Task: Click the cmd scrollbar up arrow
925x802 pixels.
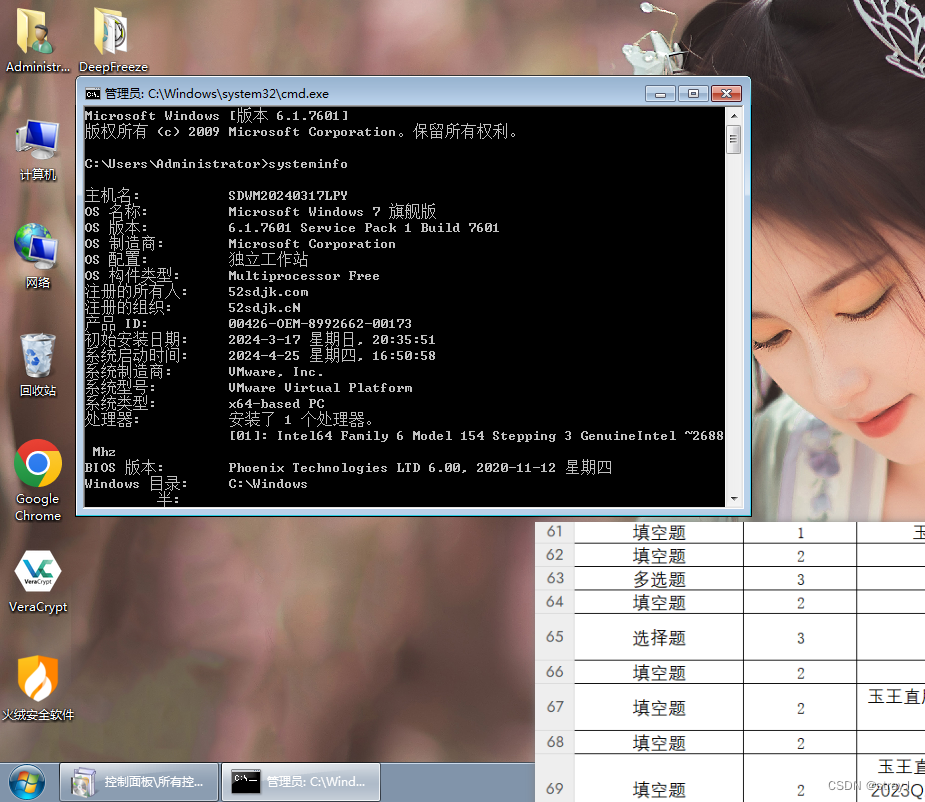Action: tap(734, 116)
